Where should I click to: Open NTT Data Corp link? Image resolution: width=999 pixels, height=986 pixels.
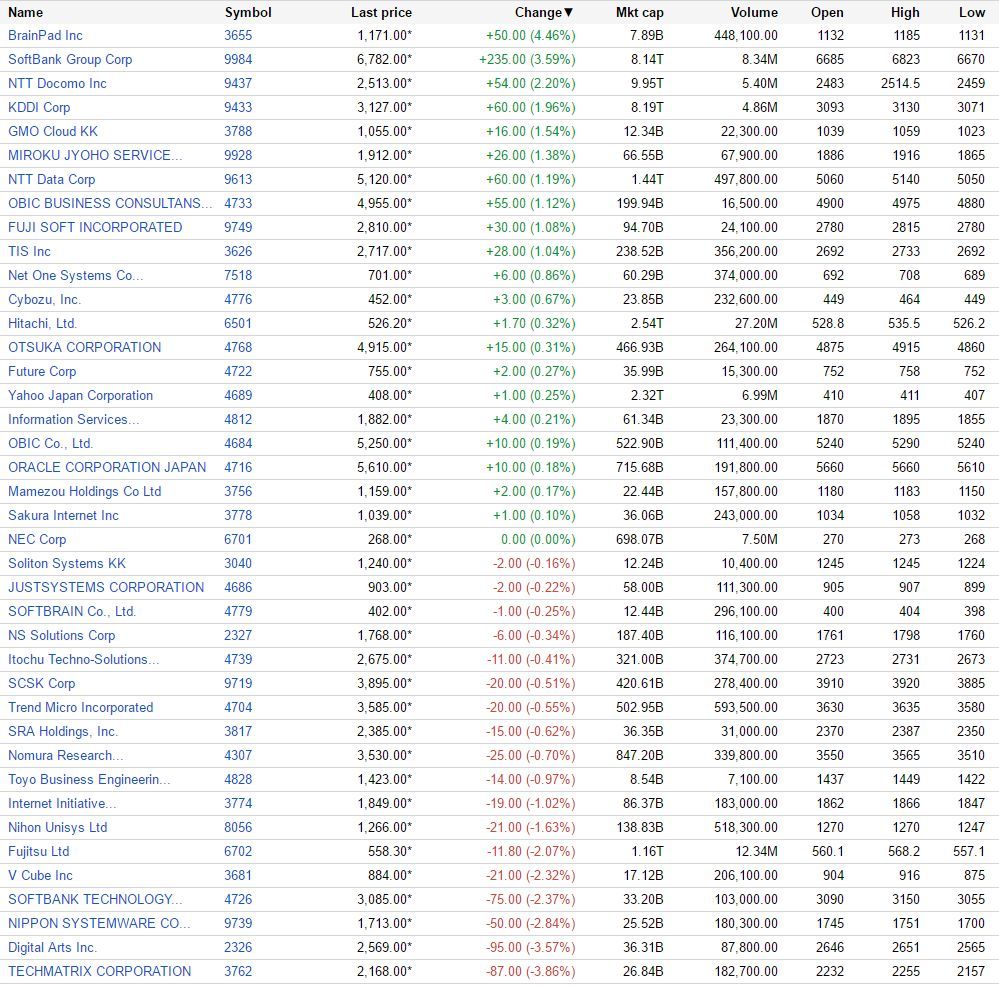(52, 180)
